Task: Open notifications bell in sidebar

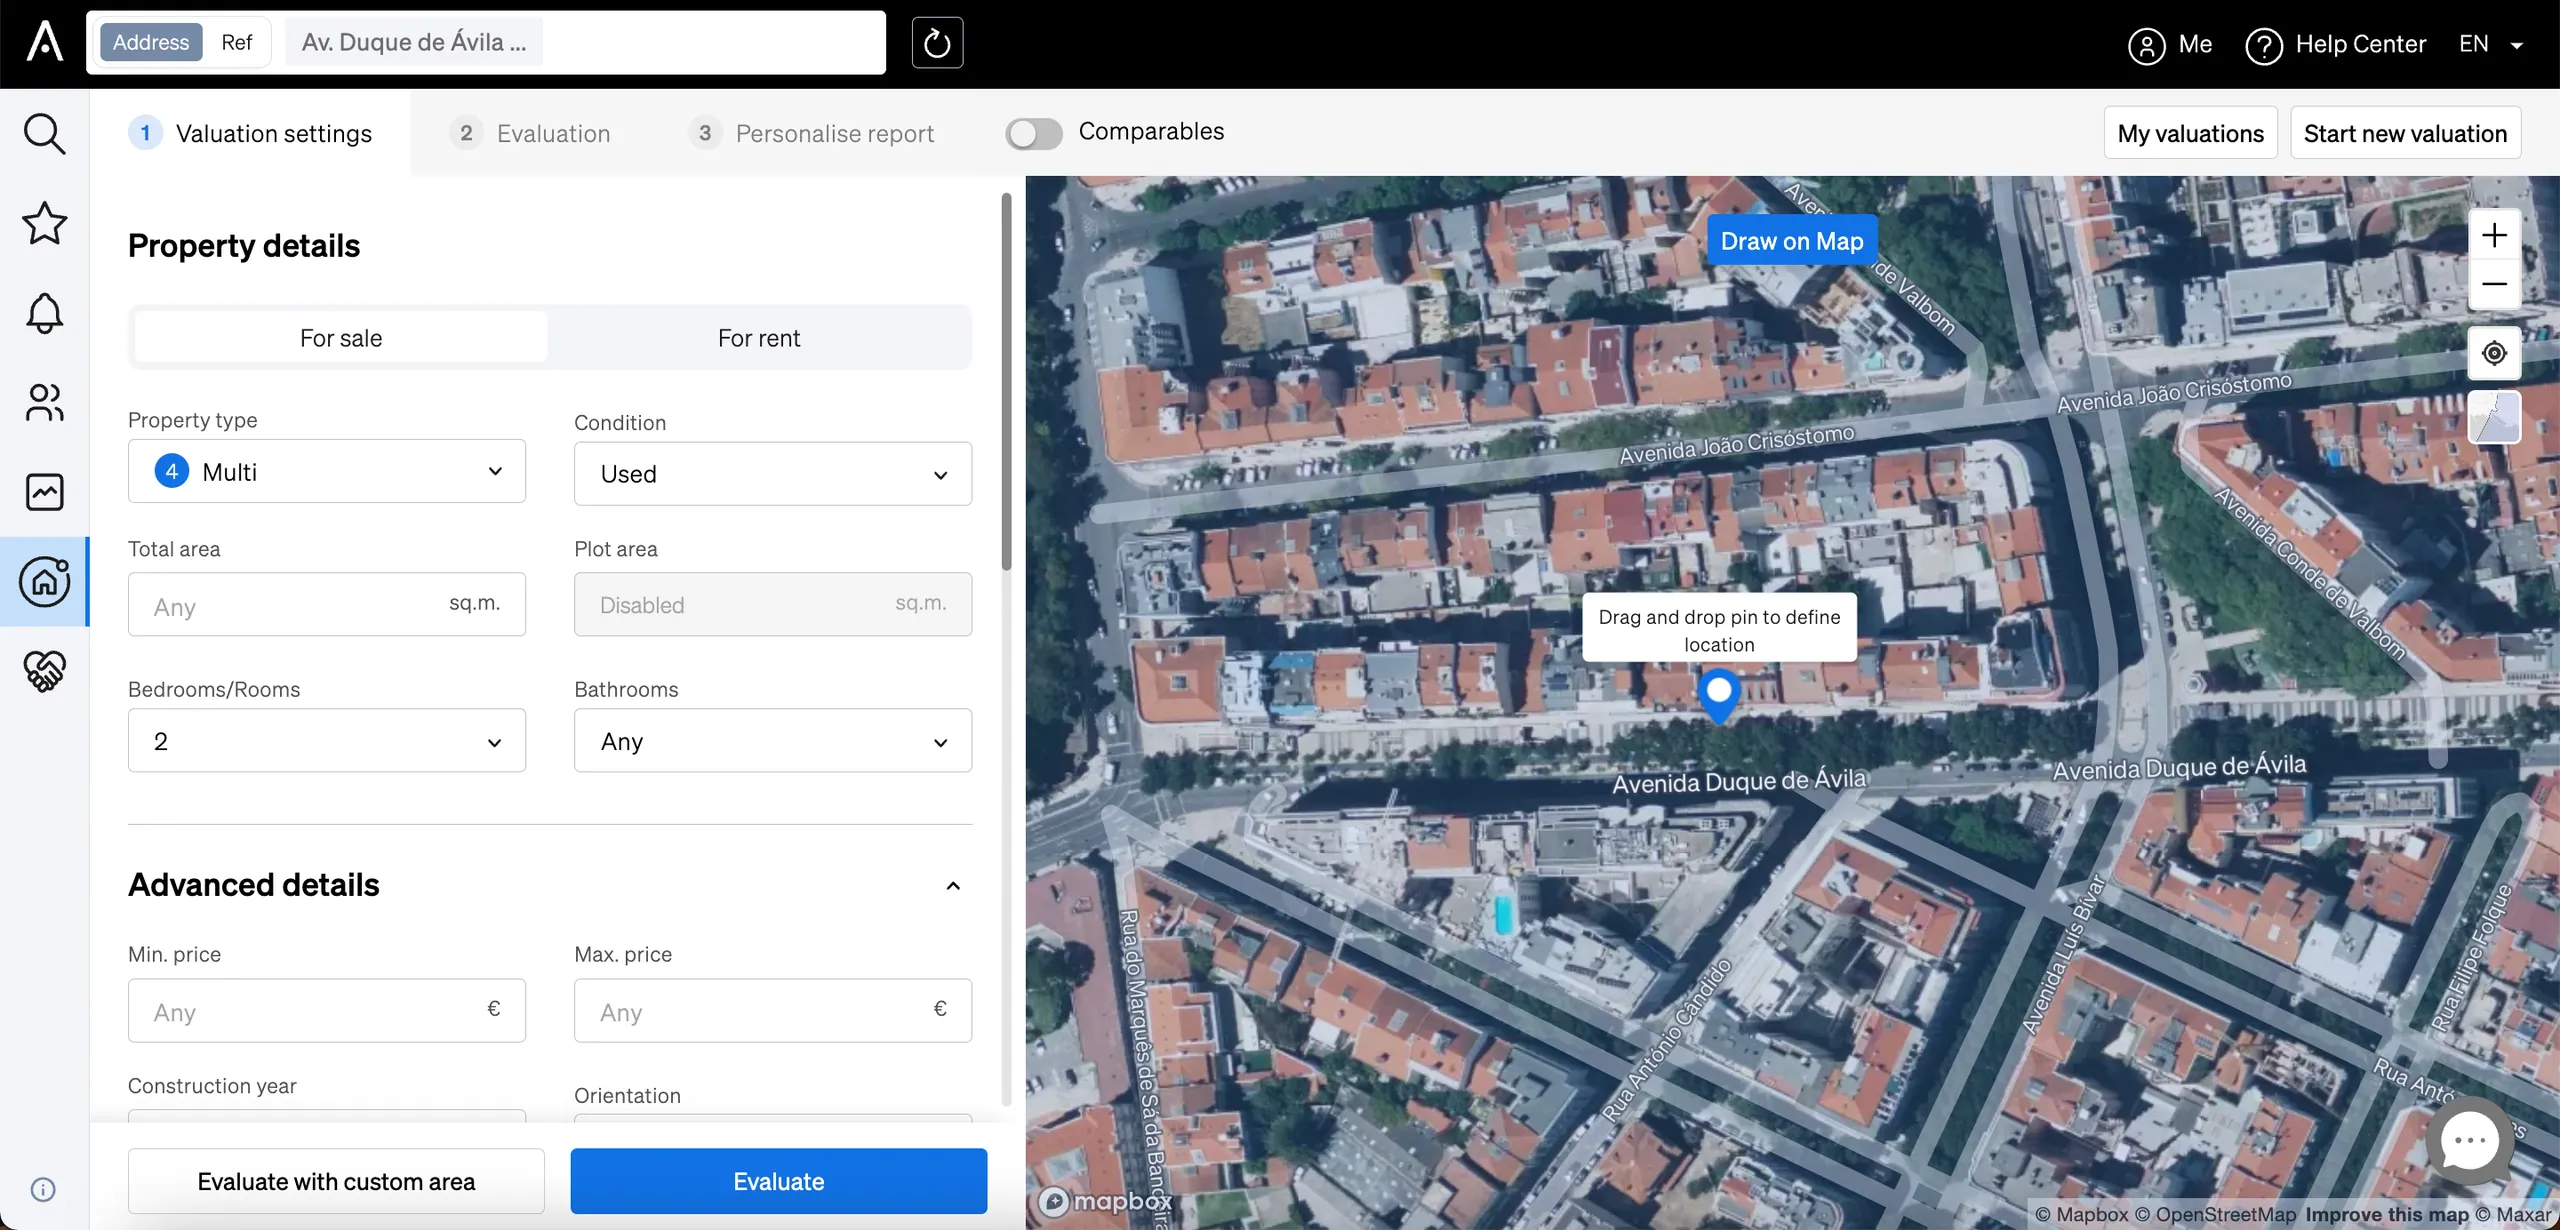Action: (44, 313)
